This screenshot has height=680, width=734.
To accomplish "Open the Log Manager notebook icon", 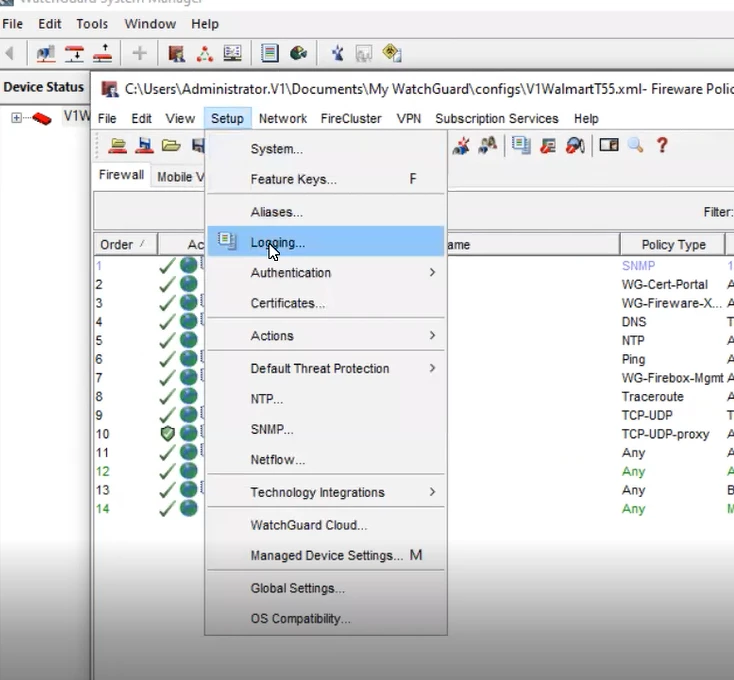I will (x=270, y=53).
